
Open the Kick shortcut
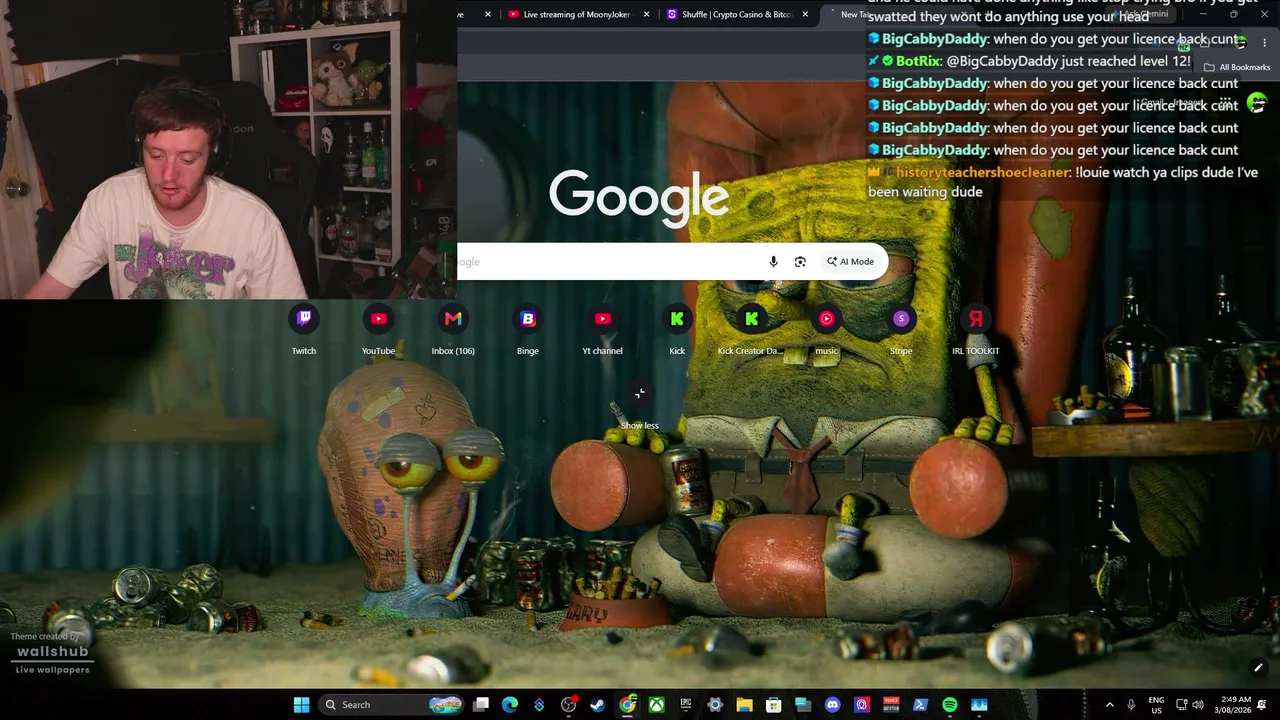(677, 330)
